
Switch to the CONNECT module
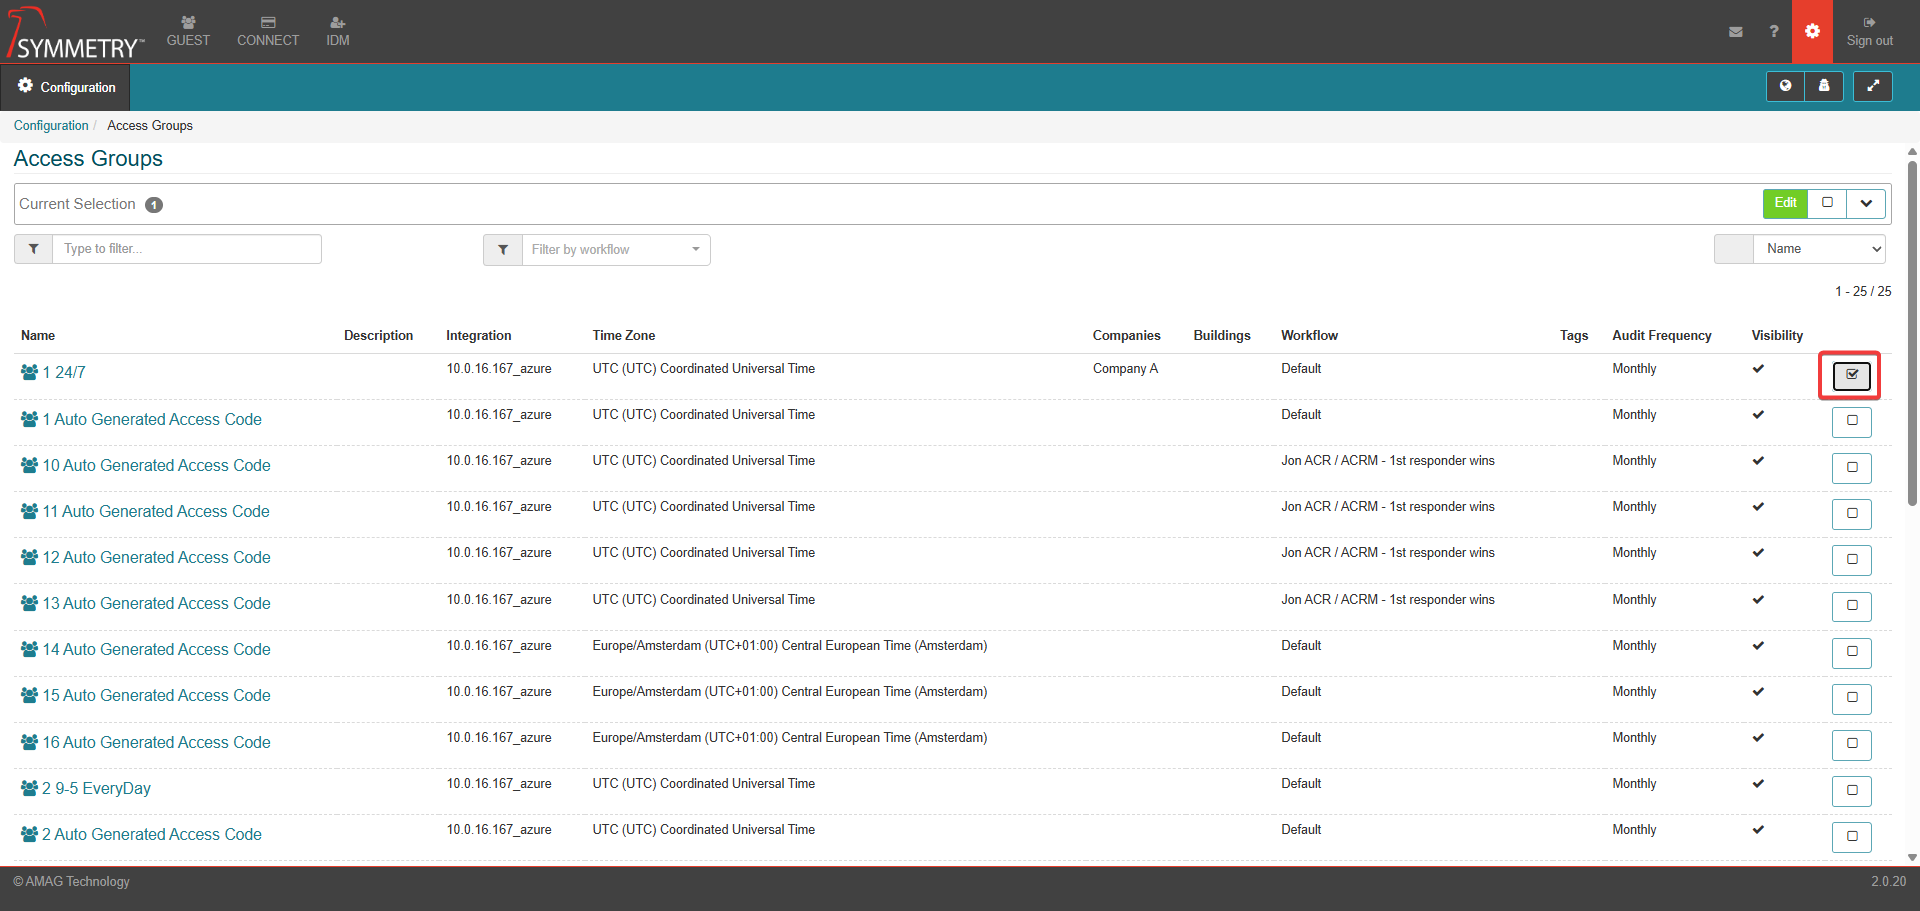(x=268, y=31)
